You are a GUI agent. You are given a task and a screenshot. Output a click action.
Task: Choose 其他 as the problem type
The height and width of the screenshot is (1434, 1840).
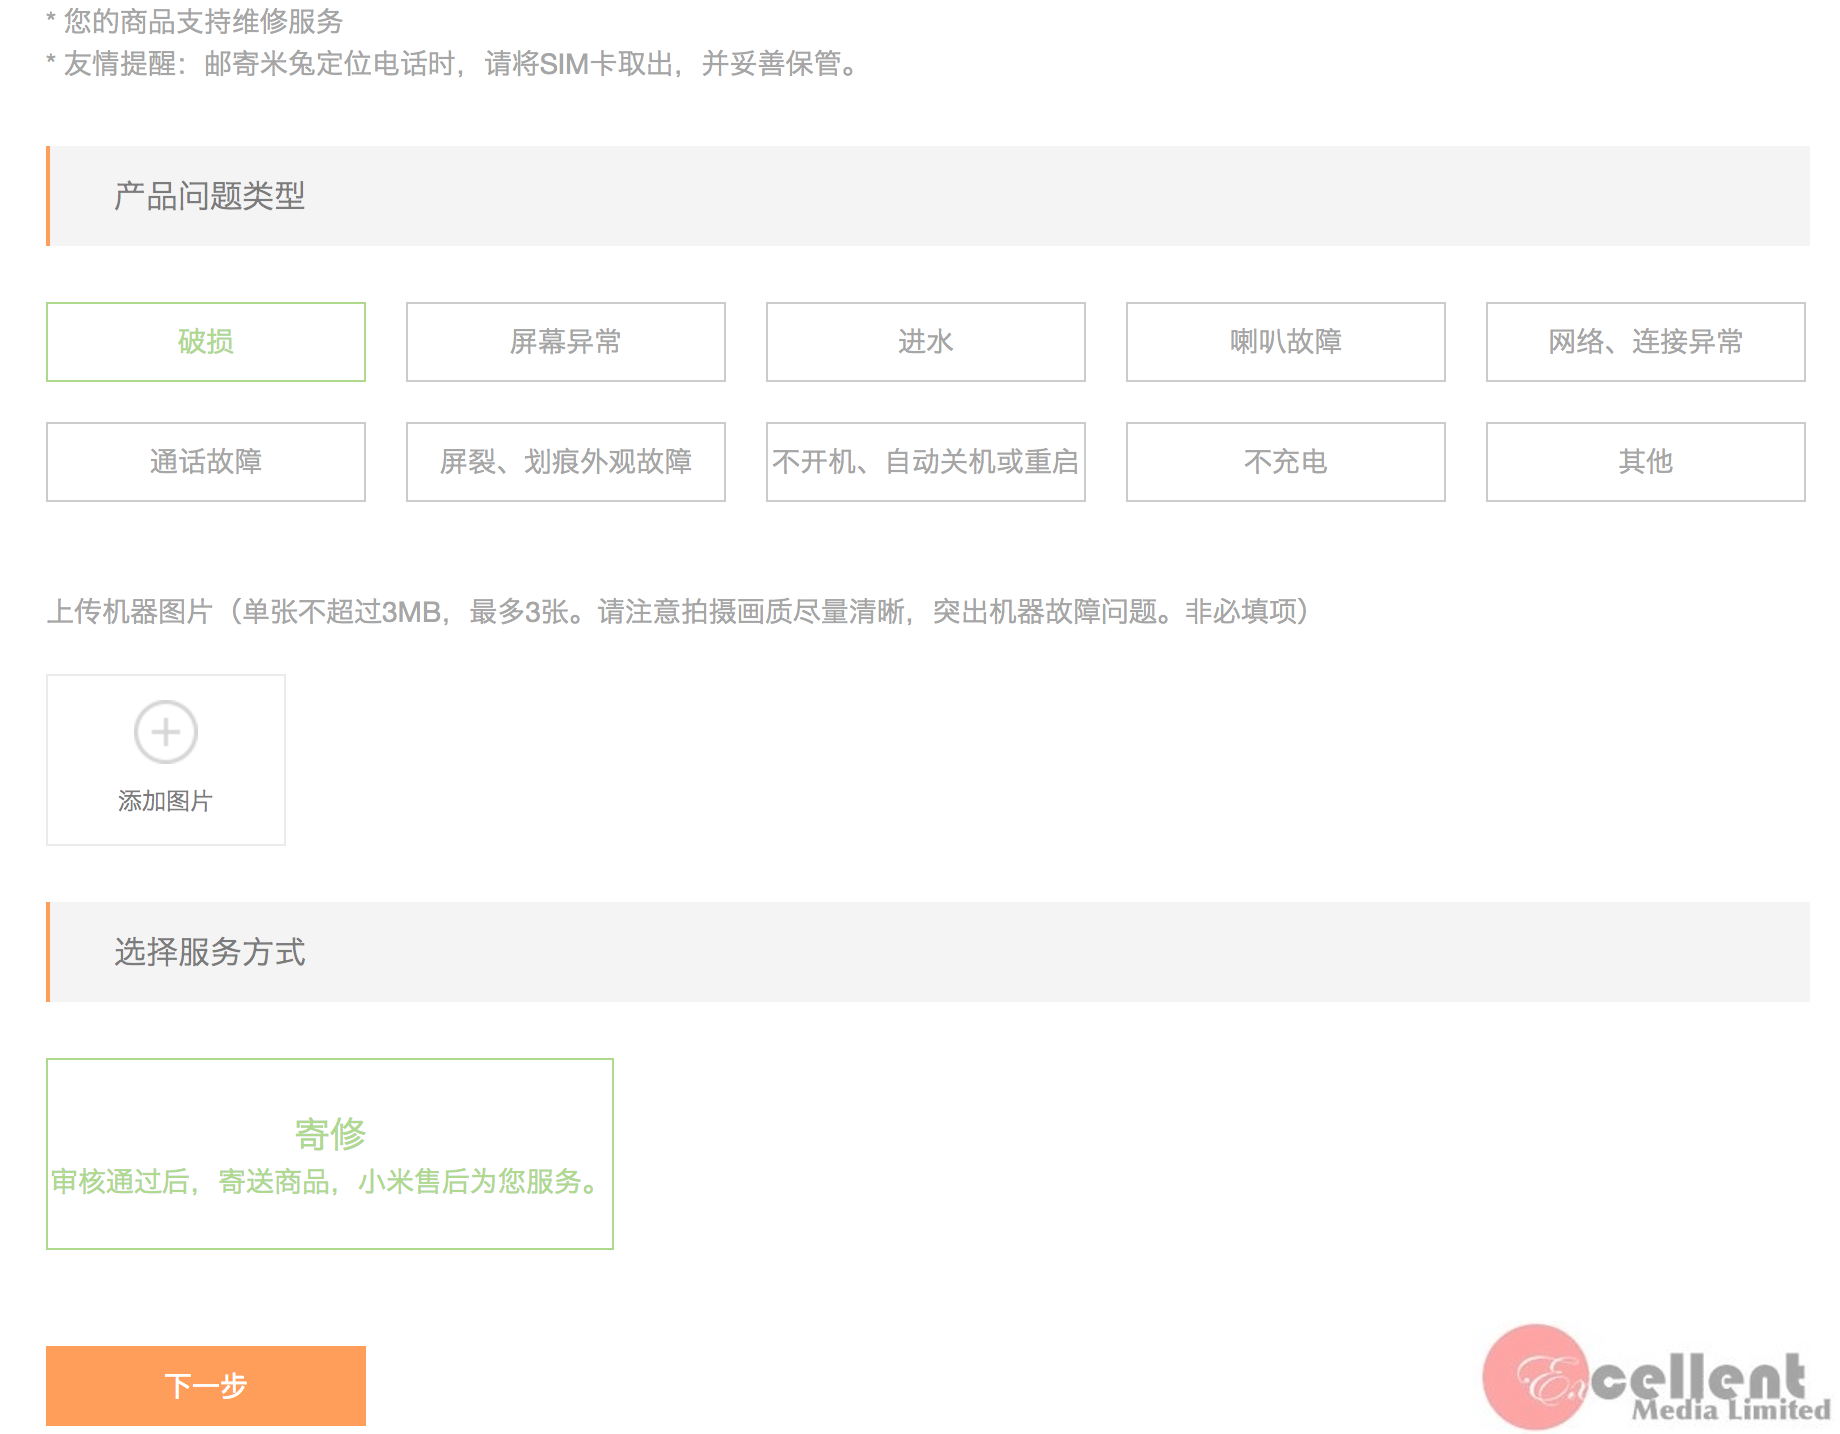pos(1645,462)
